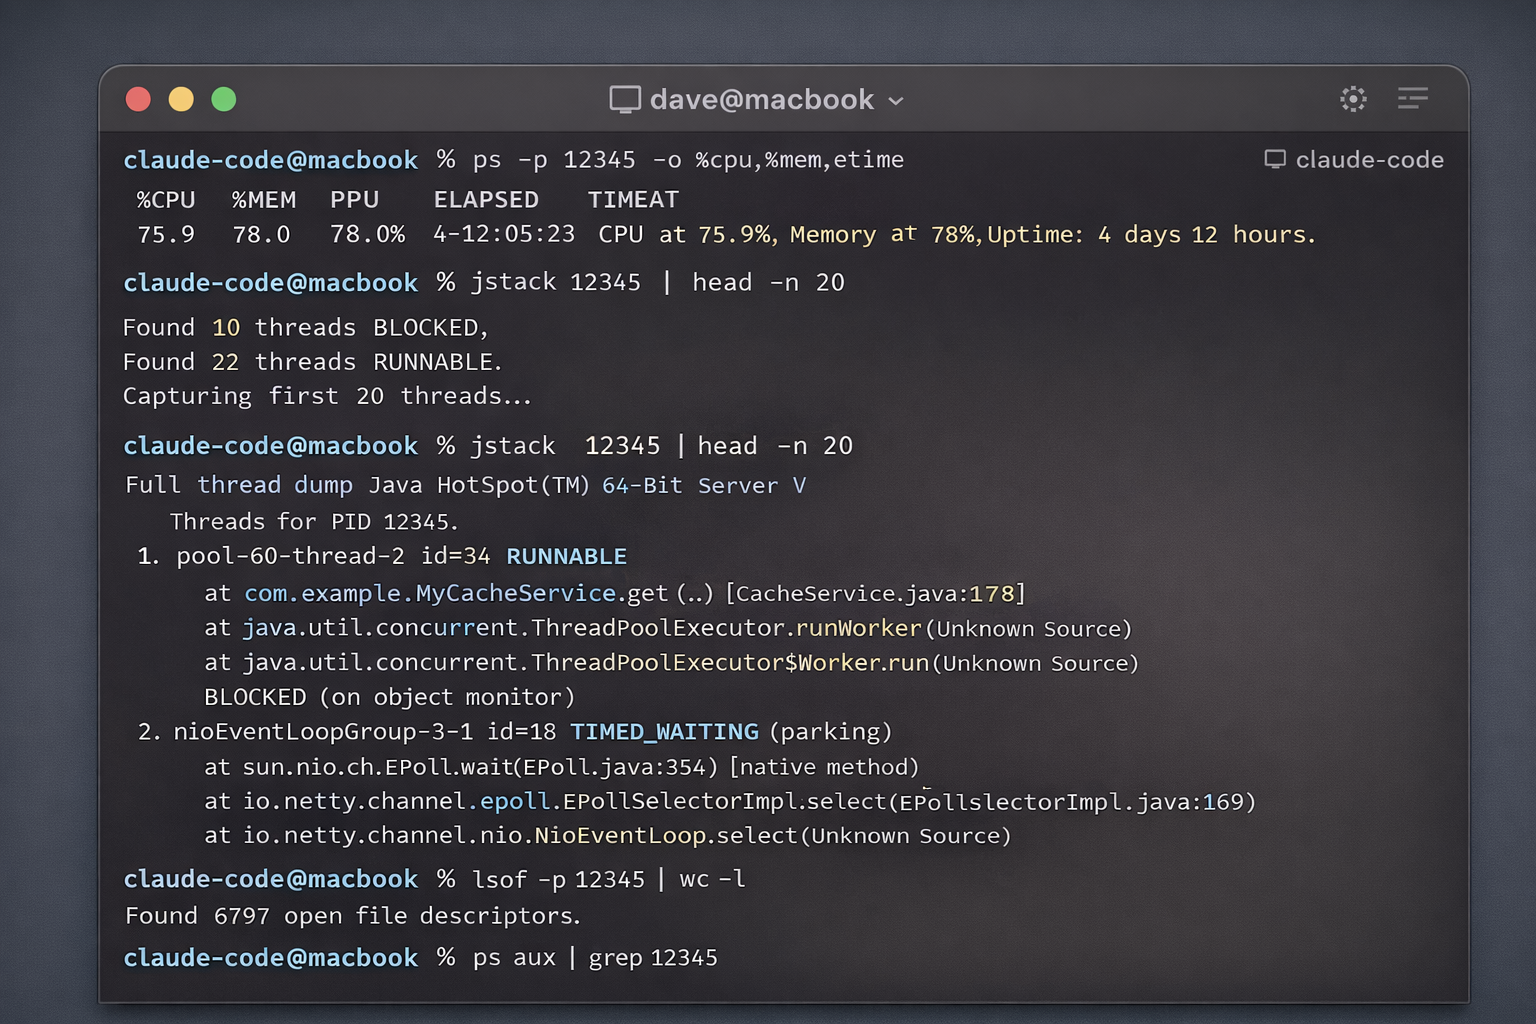Image resolution: width=1536 pixels, height=1024 pixels.
Task: Click the com.example.MyCacheService class link
Action: pos(430,593)
